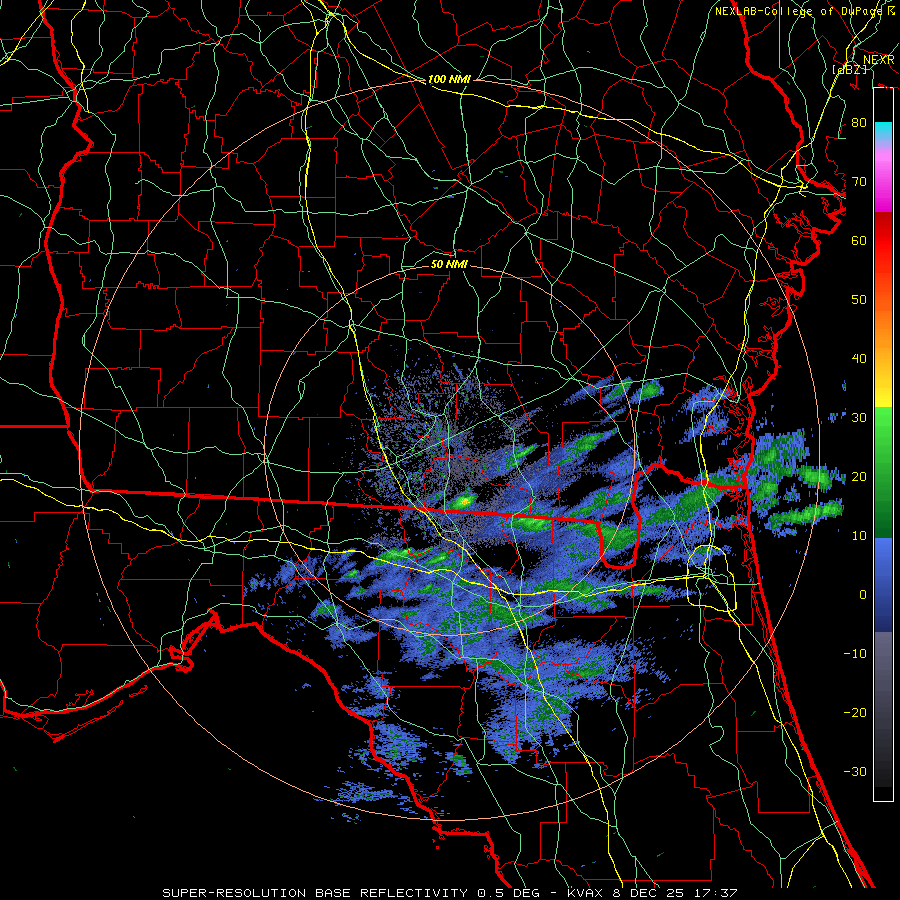Click the 0 value on dBZ scale

click(863, 595)
